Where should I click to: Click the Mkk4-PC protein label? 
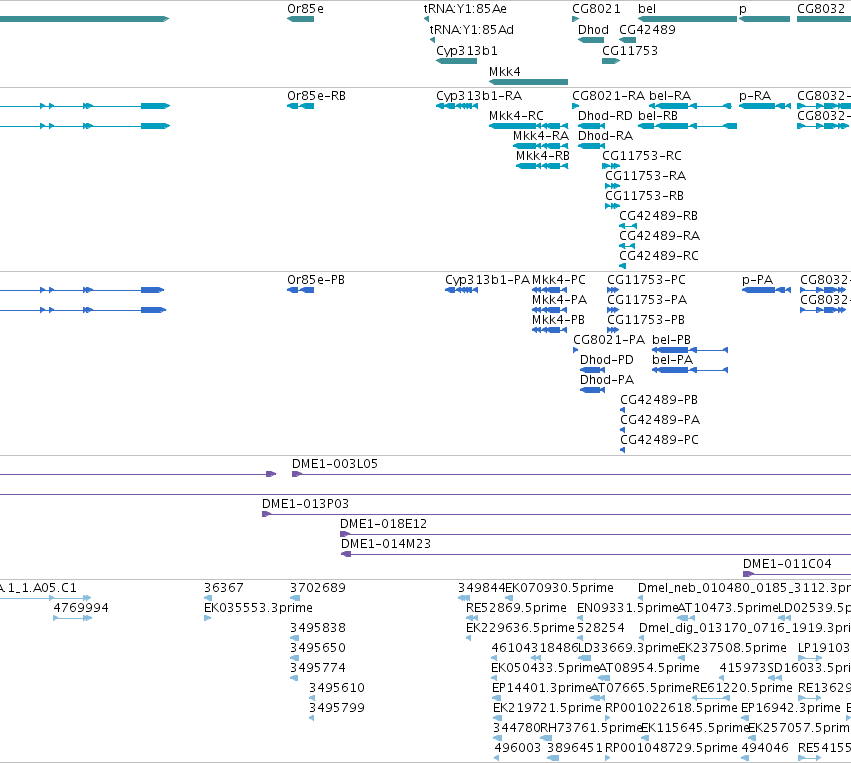point(558,280)
